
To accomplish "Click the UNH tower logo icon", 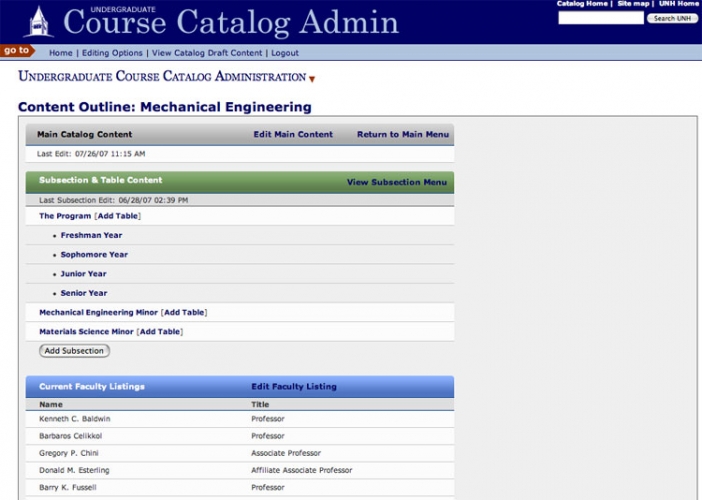I will (x=39, y=22).
